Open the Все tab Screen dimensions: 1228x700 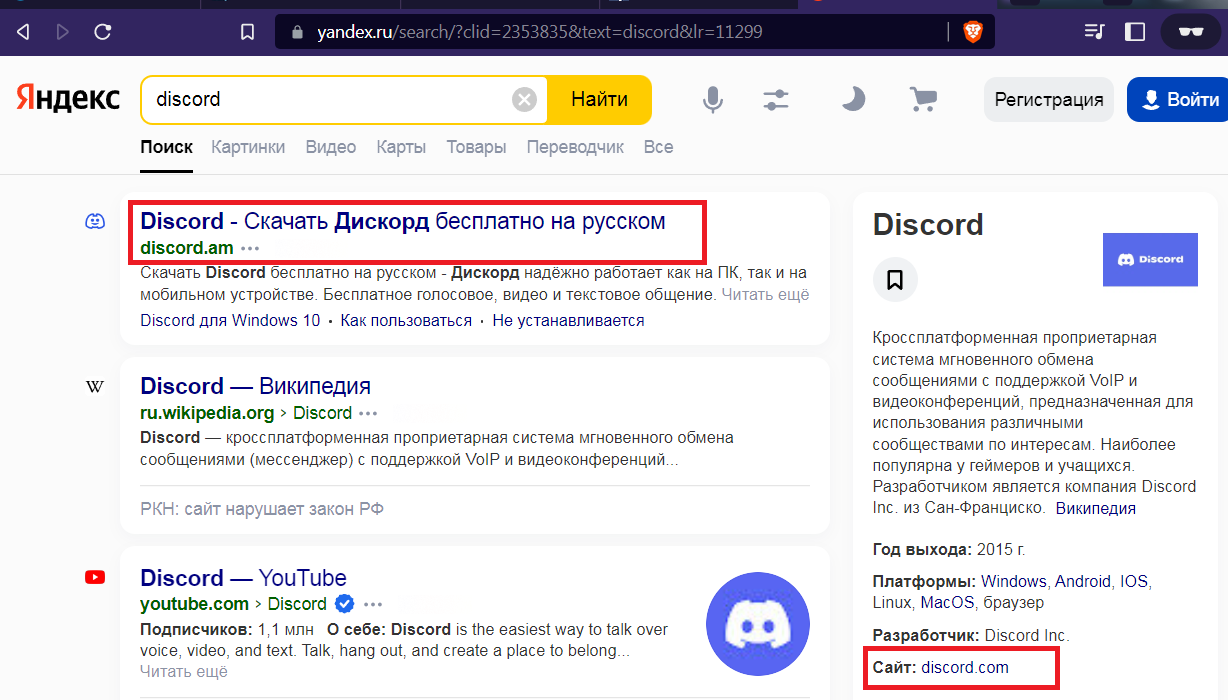click(658, 147)
